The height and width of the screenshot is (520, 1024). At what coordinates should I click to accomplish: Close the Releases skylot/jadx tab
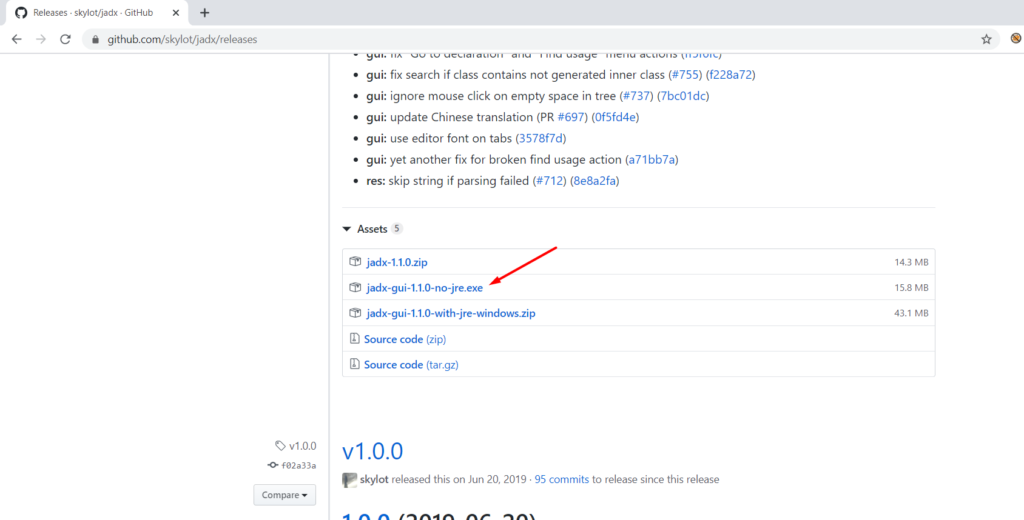point(176,12)
